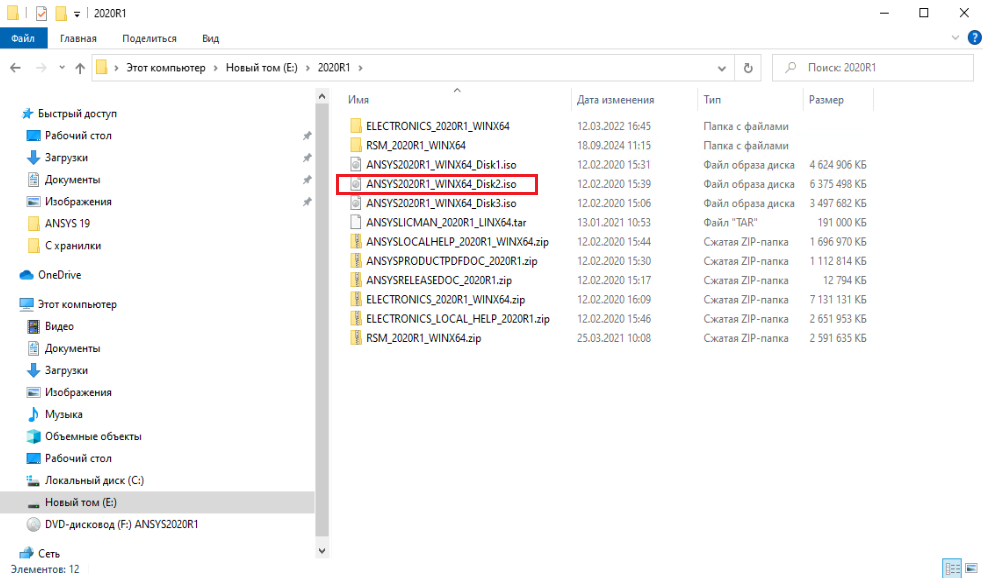Expand breadcrumb arrow after Этот компьютер
983x578 pixels.
pyautogui.click(x=216, y=68)
